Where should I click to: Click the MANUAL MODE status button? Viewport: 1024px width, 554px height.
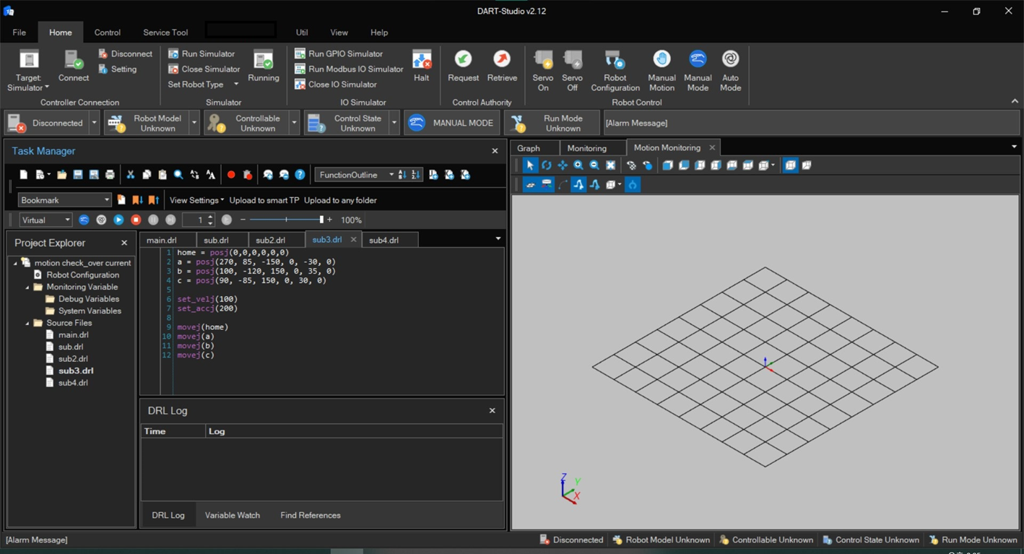click(x=452, y=123)
